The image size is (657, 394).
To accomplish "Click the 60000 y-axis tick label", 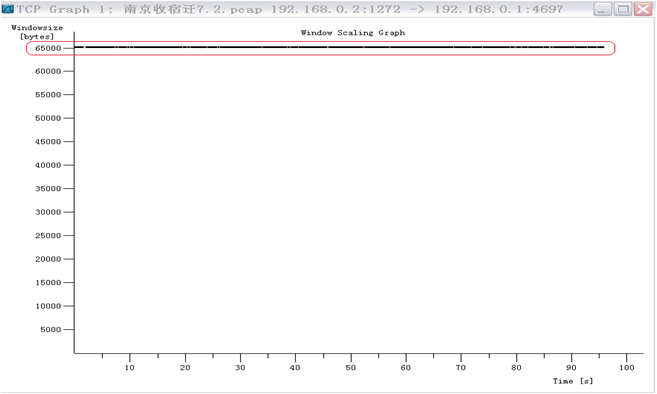I will point(48,71).
